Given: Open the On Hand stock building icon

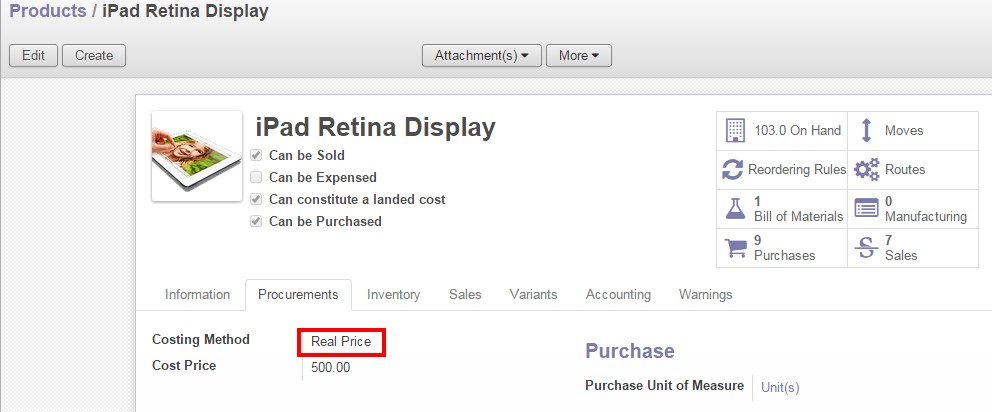Looking at the screenshot, I should pyautogui.click(x=735, y=130).
